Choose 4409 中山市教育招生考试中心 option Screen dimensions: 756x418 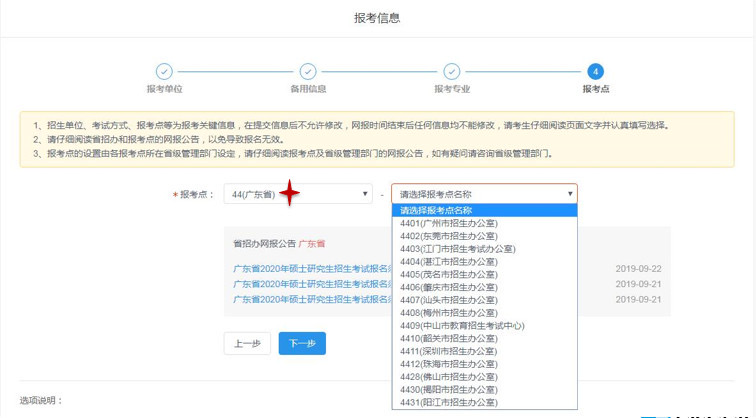click(x=462, y=326)
